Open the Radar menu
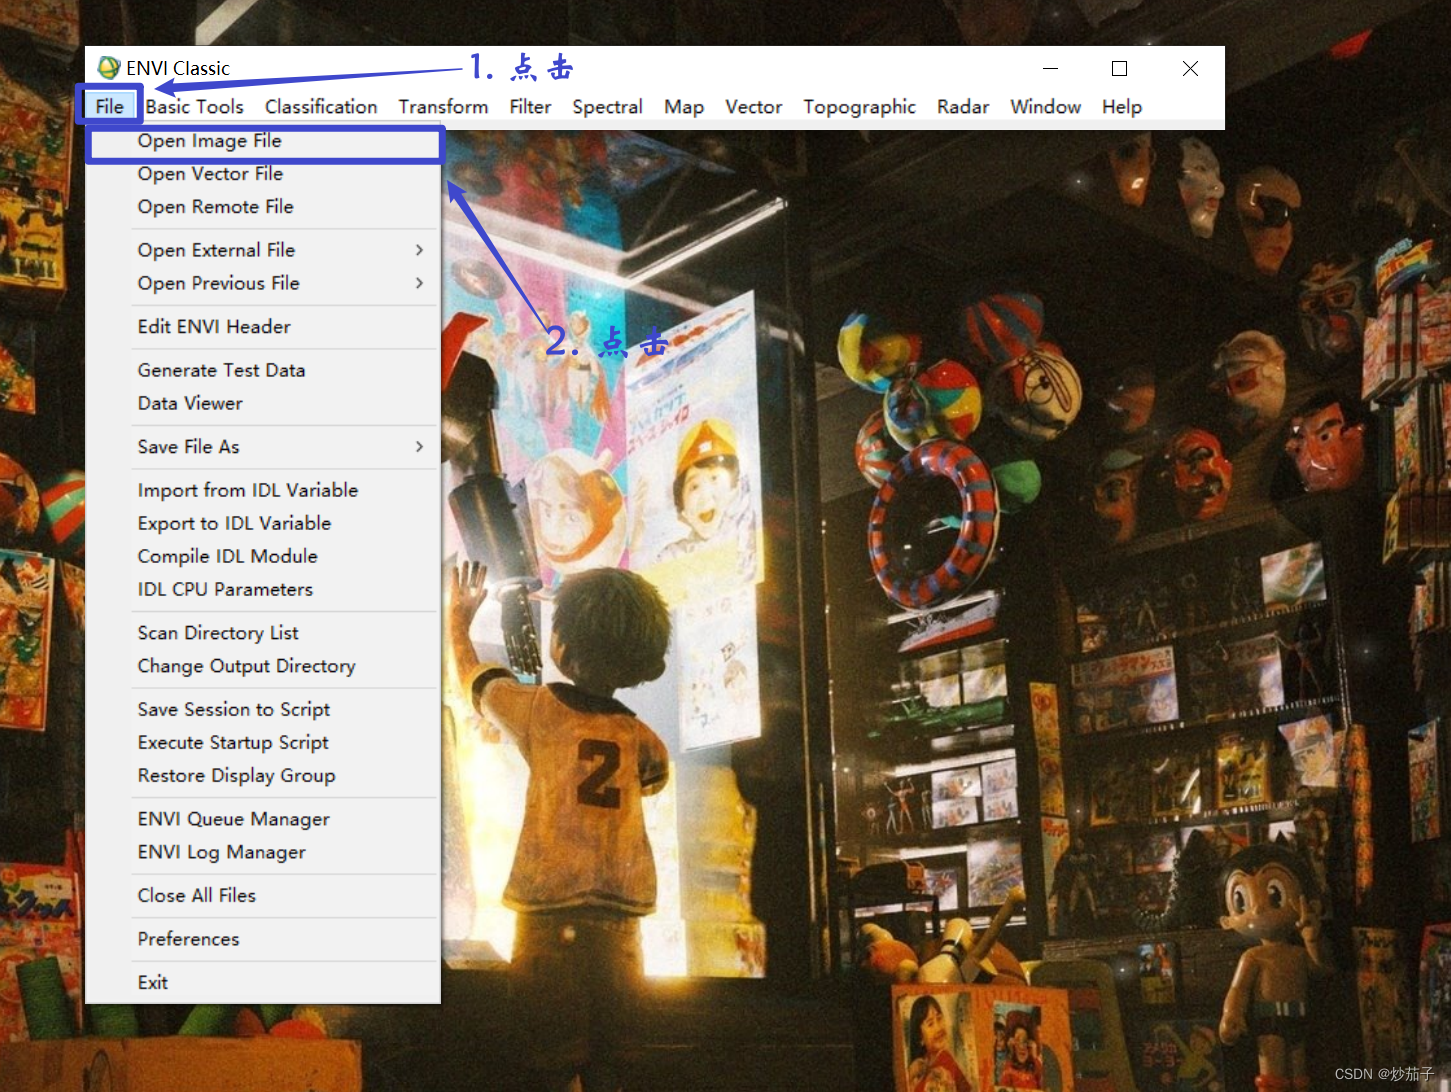 click(963, 106)
